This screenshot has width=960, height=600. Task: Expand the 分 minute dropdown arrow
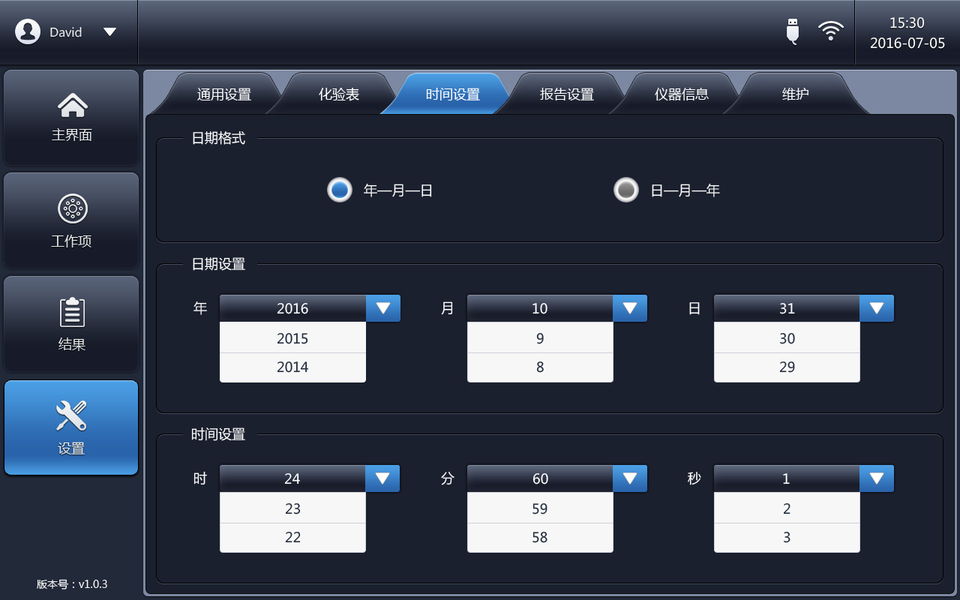630,479
